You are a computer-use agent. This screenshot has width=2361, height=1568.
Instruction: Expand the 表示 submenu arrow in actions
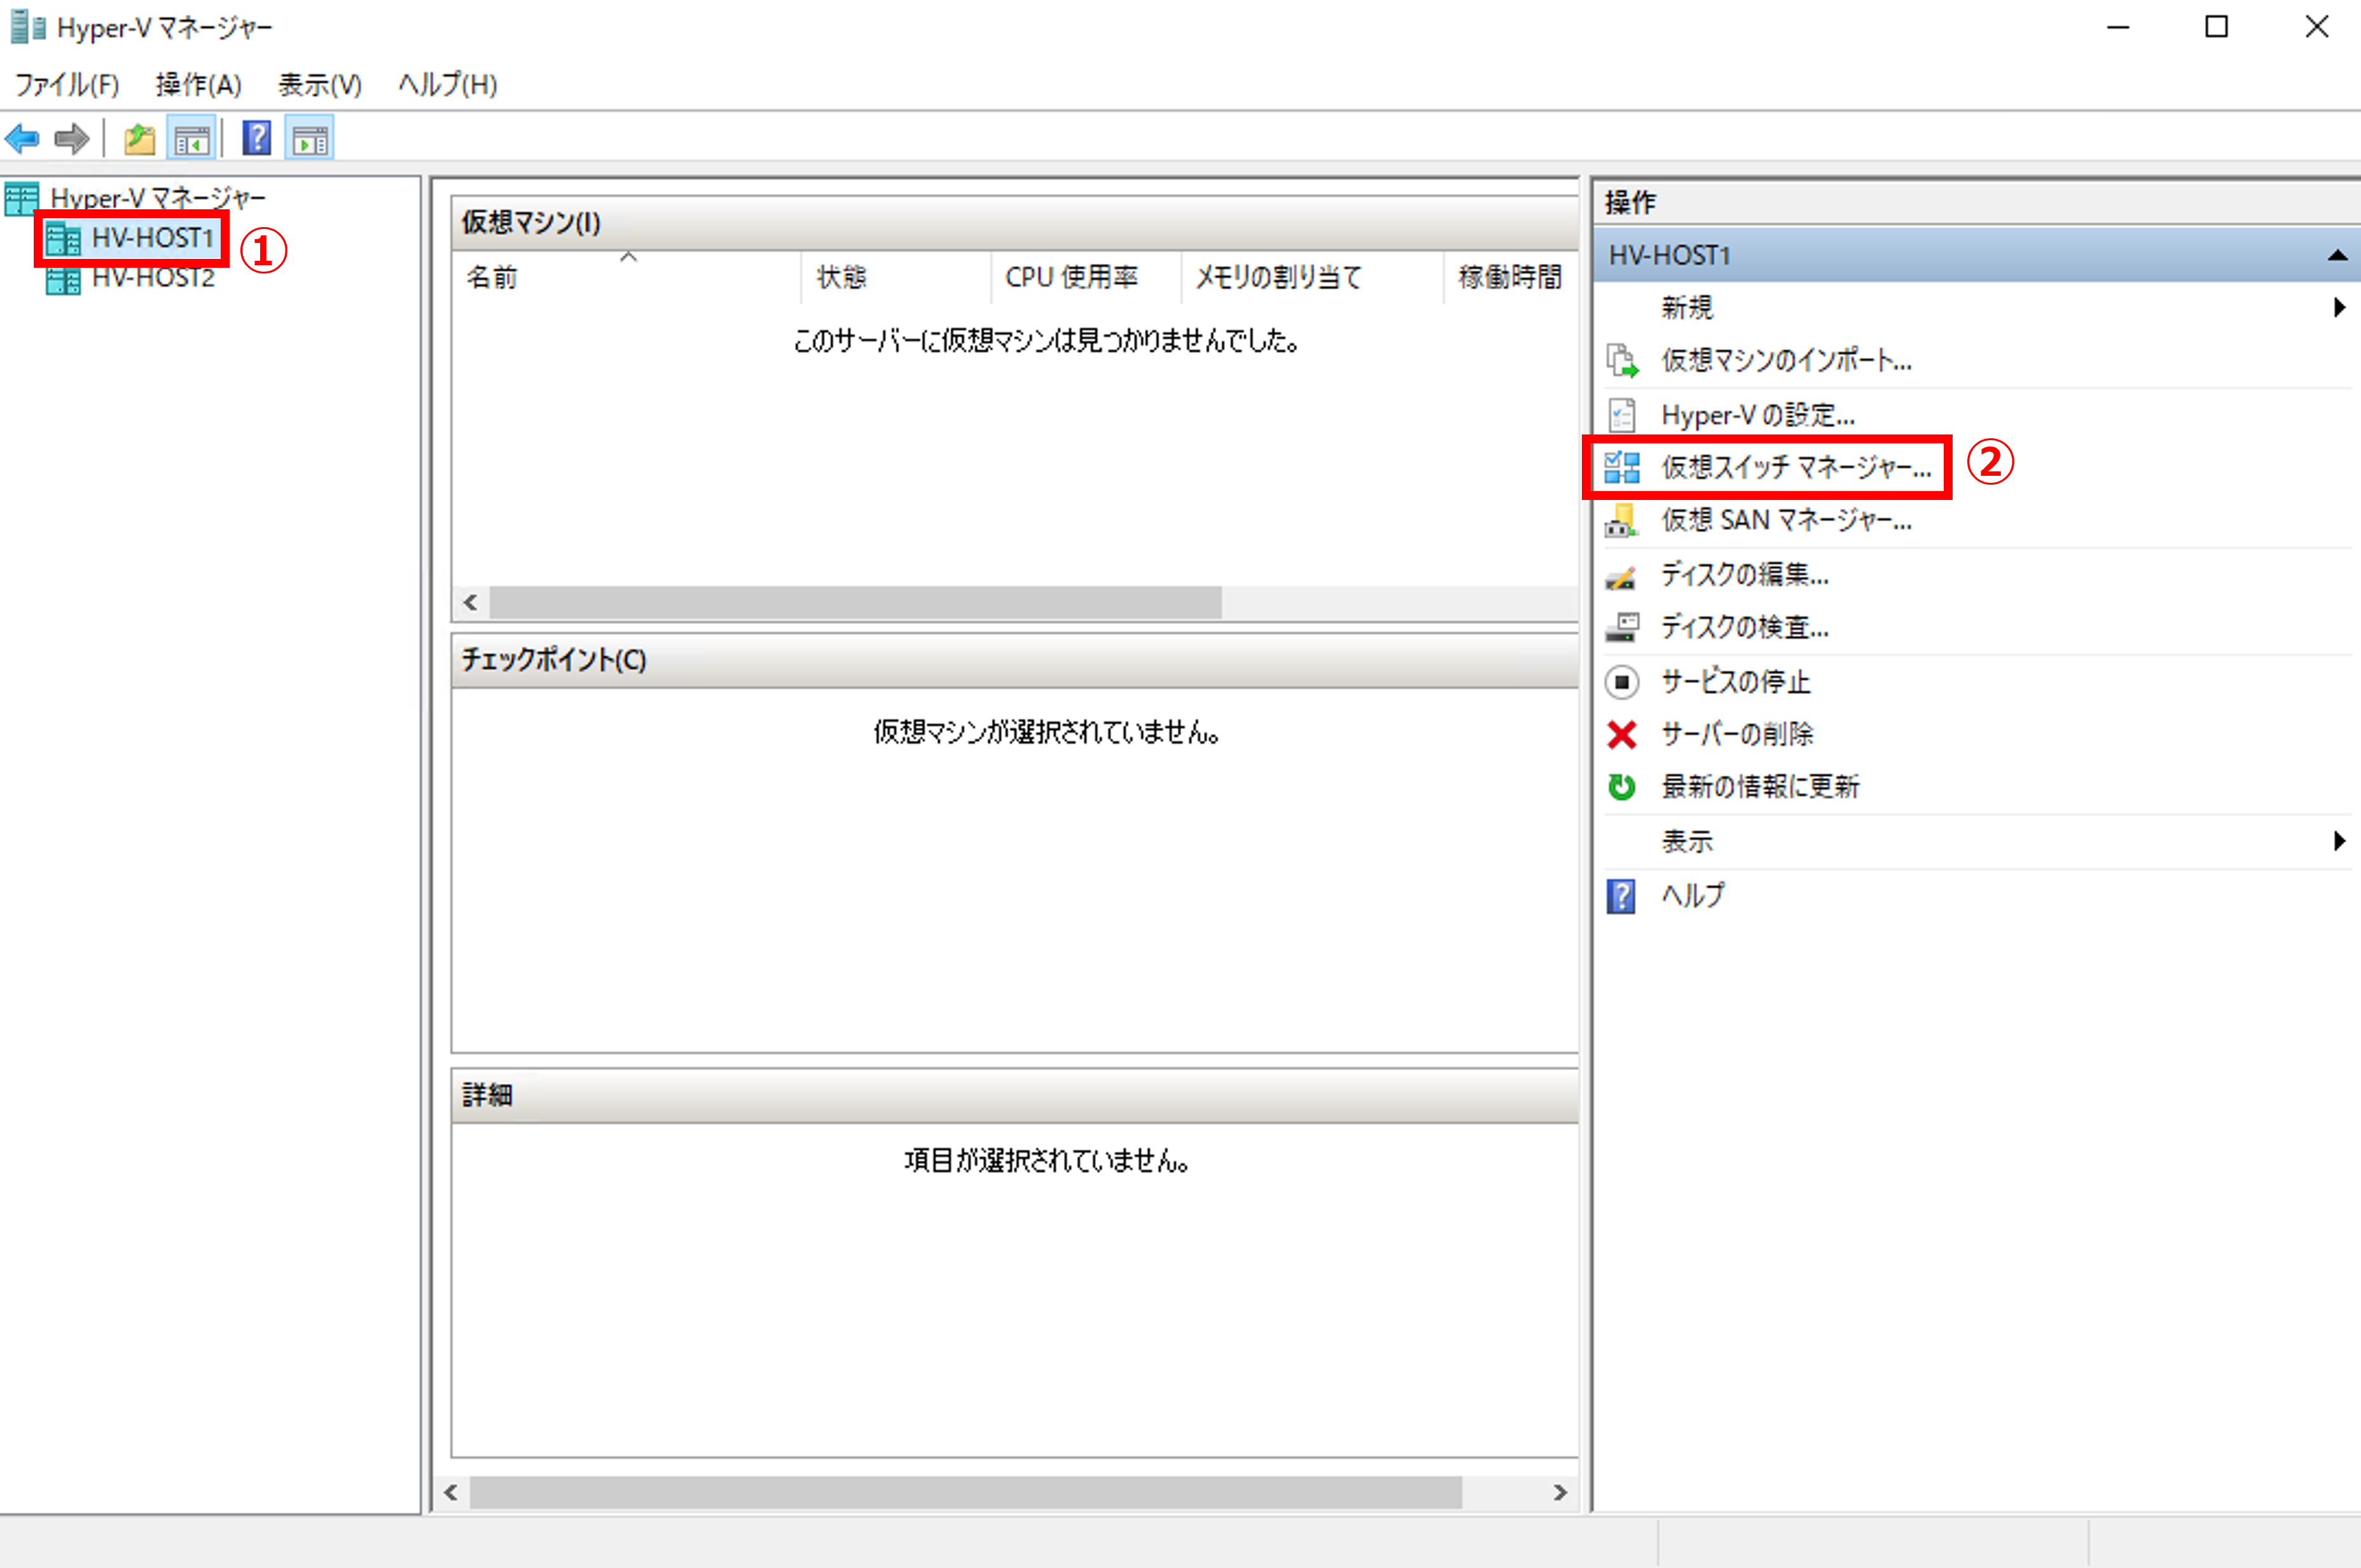coord(2339,841)
